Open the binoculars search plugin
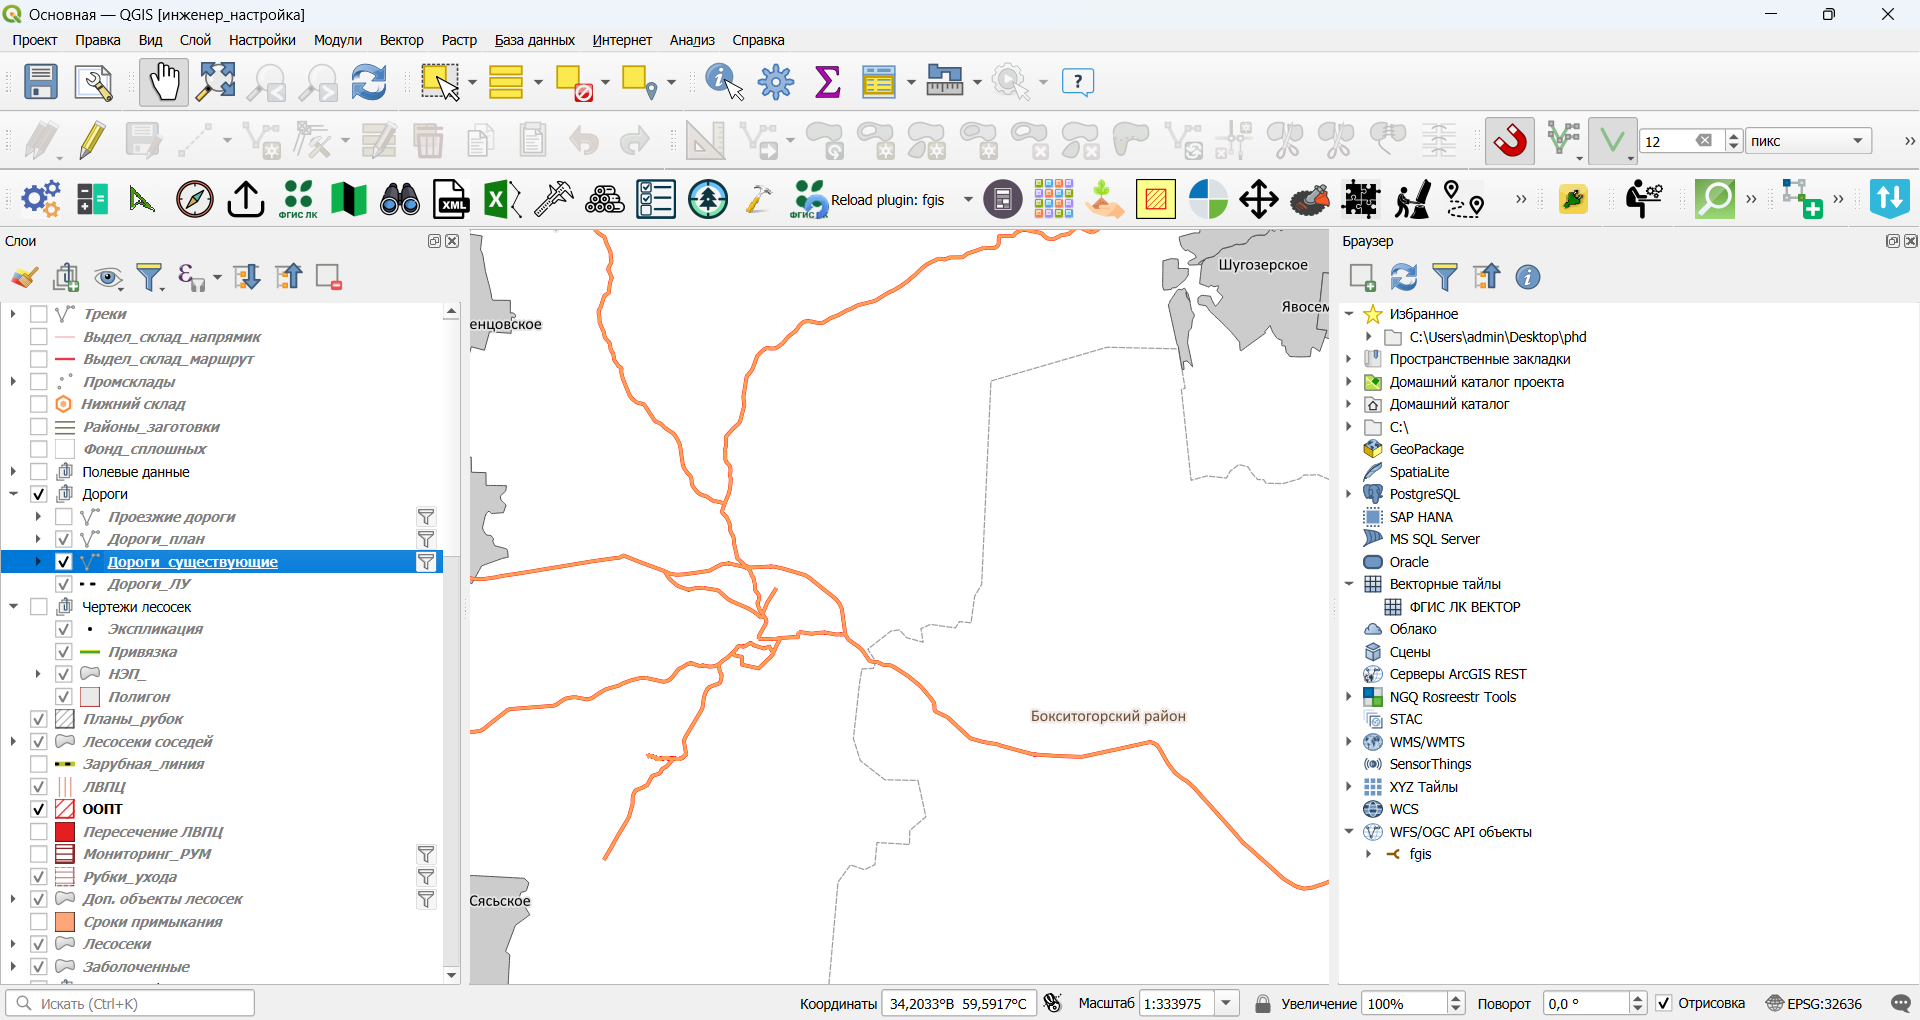Viewport: 1920px width, 1020px height. (400, 199)
